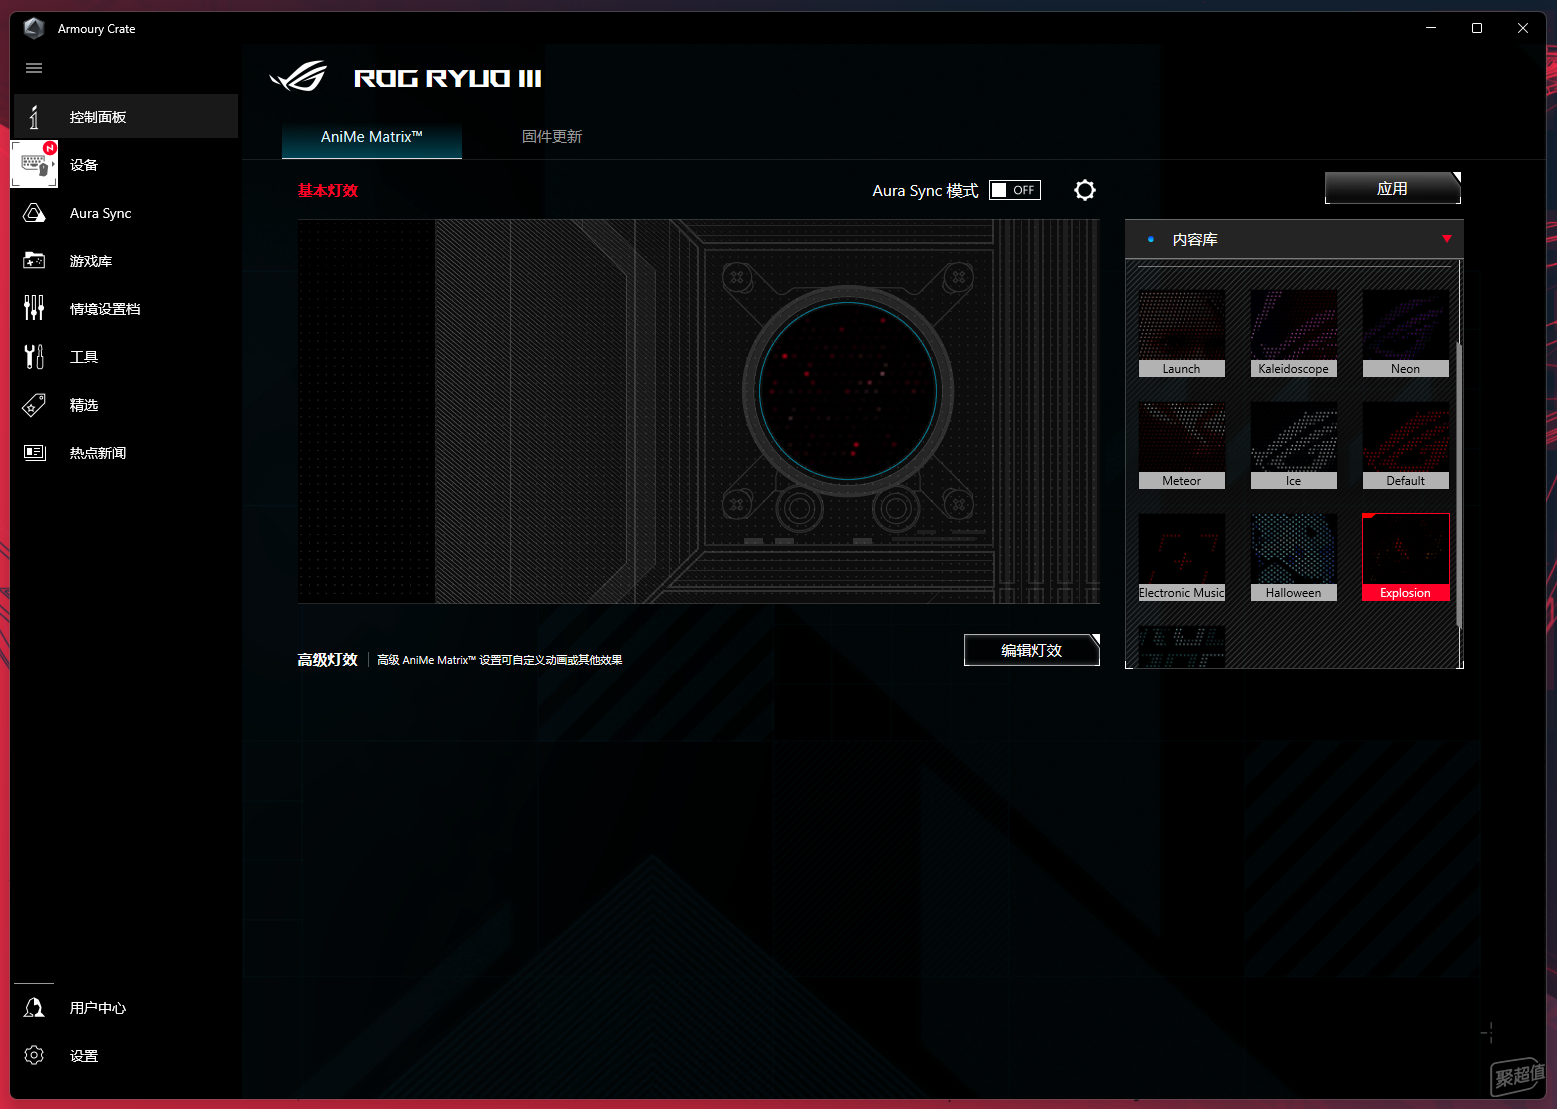Click the ROG eye logo in header

298,77
